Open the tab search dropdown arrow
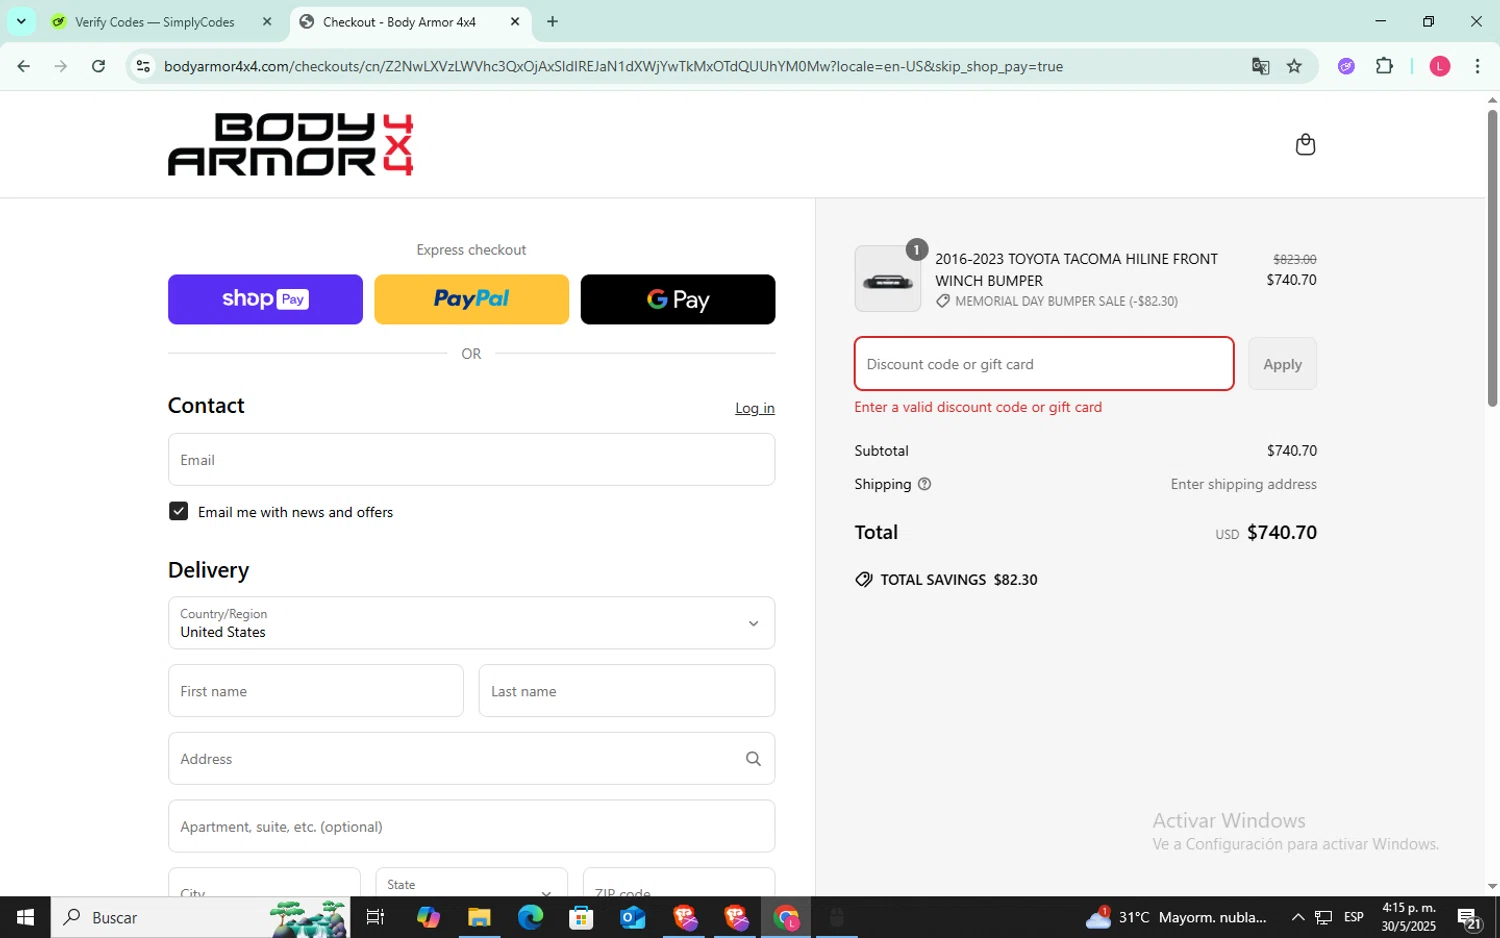1500x938 pixels. pos(21,21)
